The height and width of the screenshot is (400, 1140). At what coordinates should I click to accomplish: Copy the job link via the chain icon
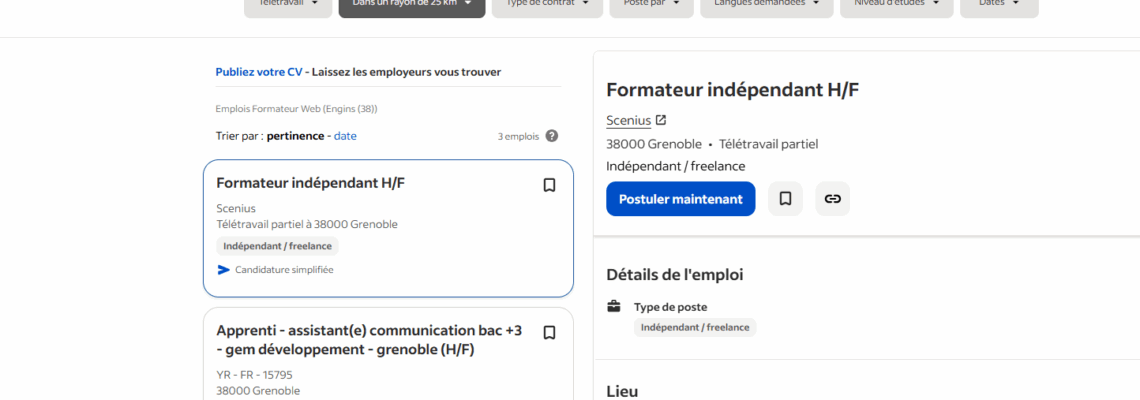pyautogui.click(x=832, y=199)
